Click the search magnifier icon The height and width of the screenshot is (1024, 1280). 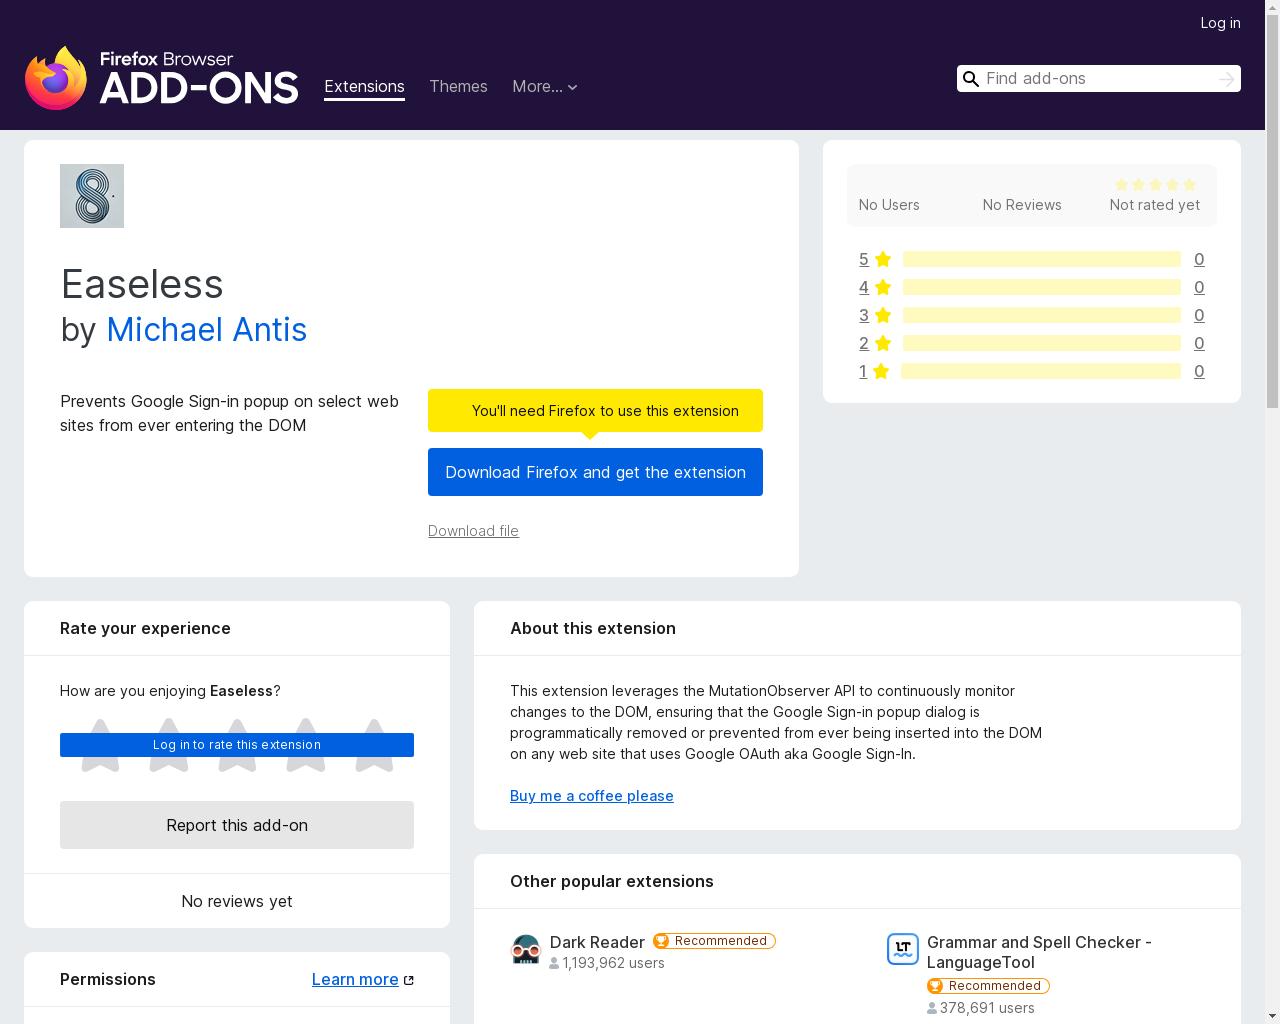[971, 79]
